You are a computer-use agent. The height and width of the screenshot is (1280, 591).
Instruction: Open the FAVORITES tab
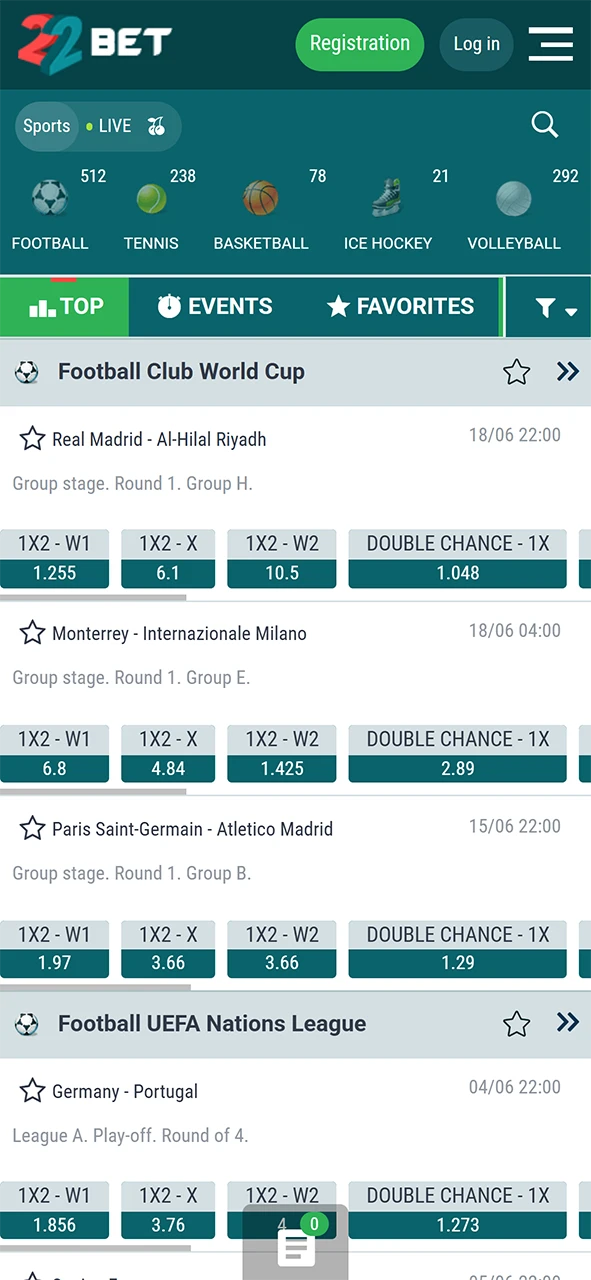coord(400,306)
